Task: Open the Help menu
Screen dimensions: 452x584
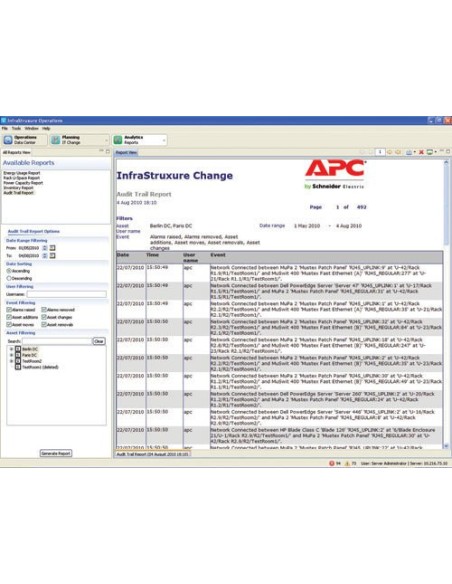Action: (x=46, y=128)
